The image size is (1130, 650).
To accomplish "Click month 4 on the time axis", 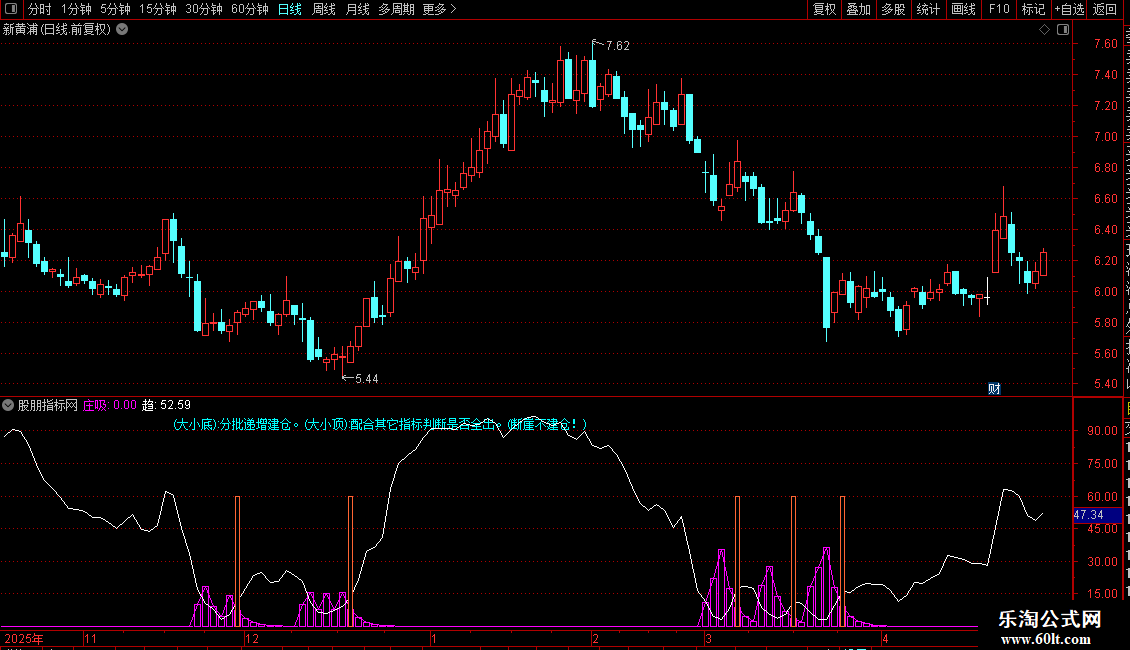I will pyautogui.click(x=886, y=638).
